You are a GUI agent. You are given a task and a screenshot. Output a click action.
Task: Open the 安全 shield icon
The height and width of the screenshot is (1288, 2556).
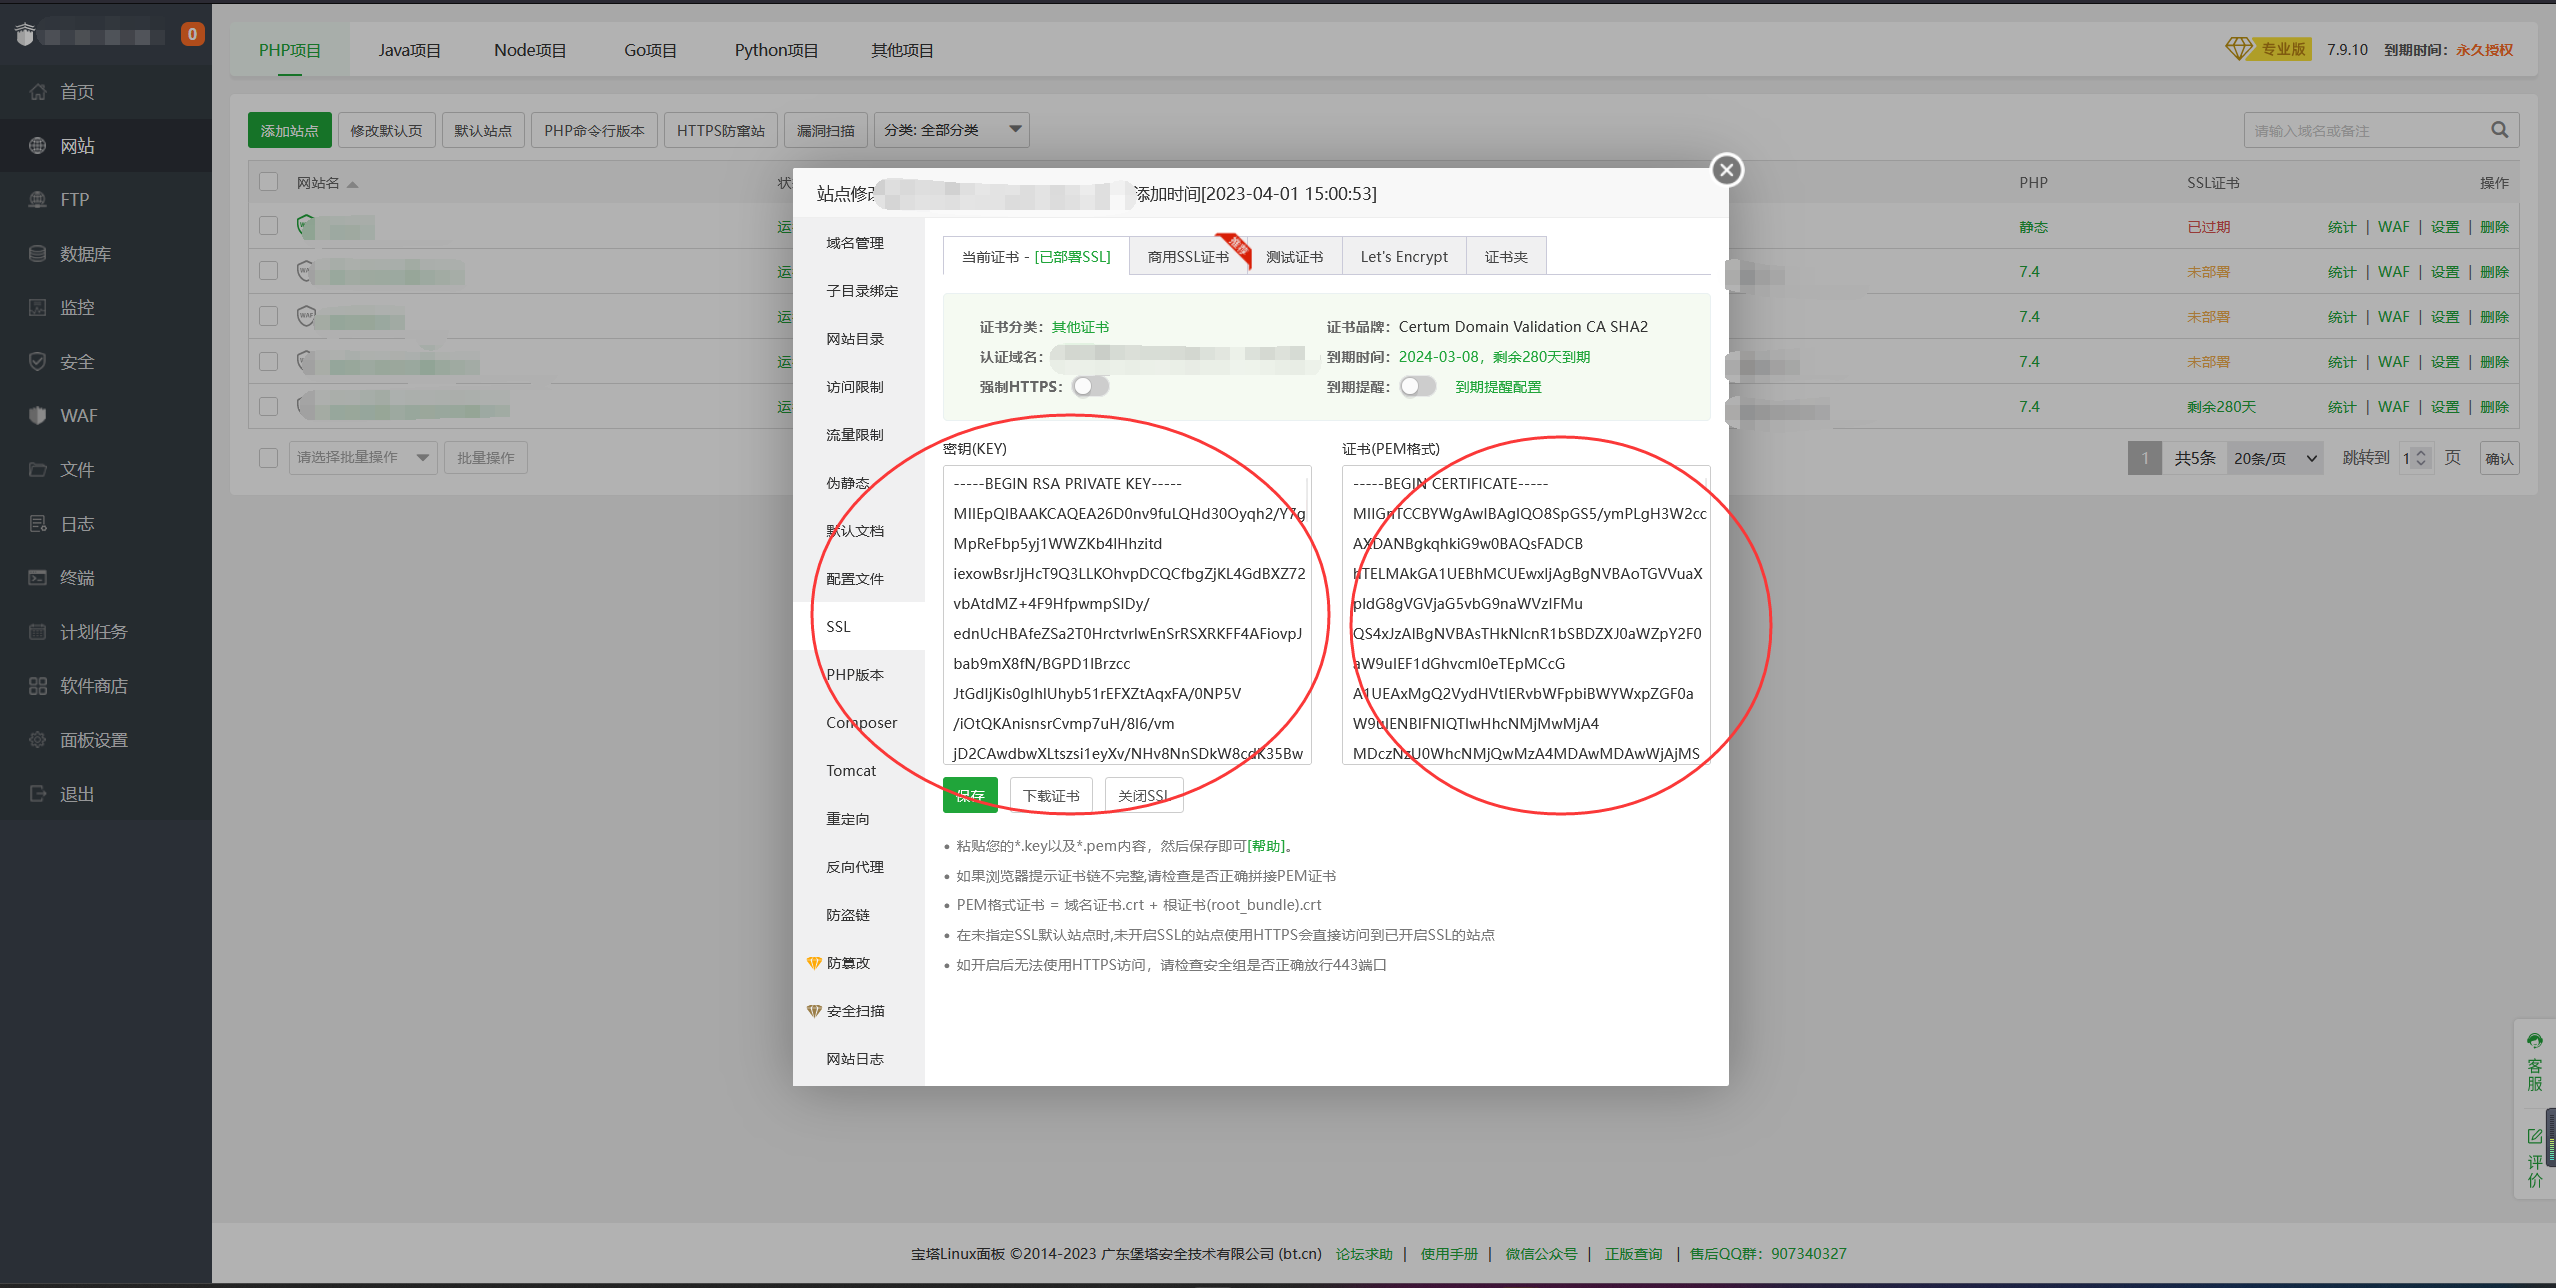click(x=38, y=362)
